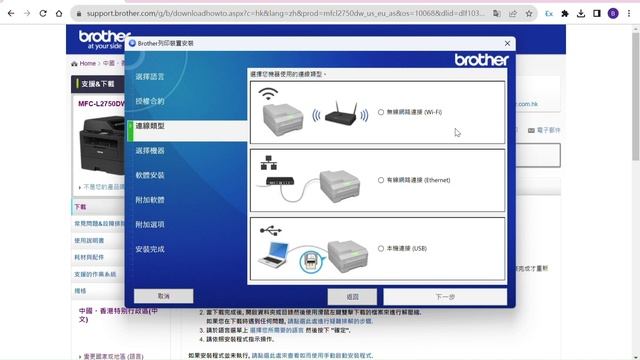Screen dimensions: 640x360
Task: Click the Wi-Fi signal icon in installer
Action: pos(268,94)
